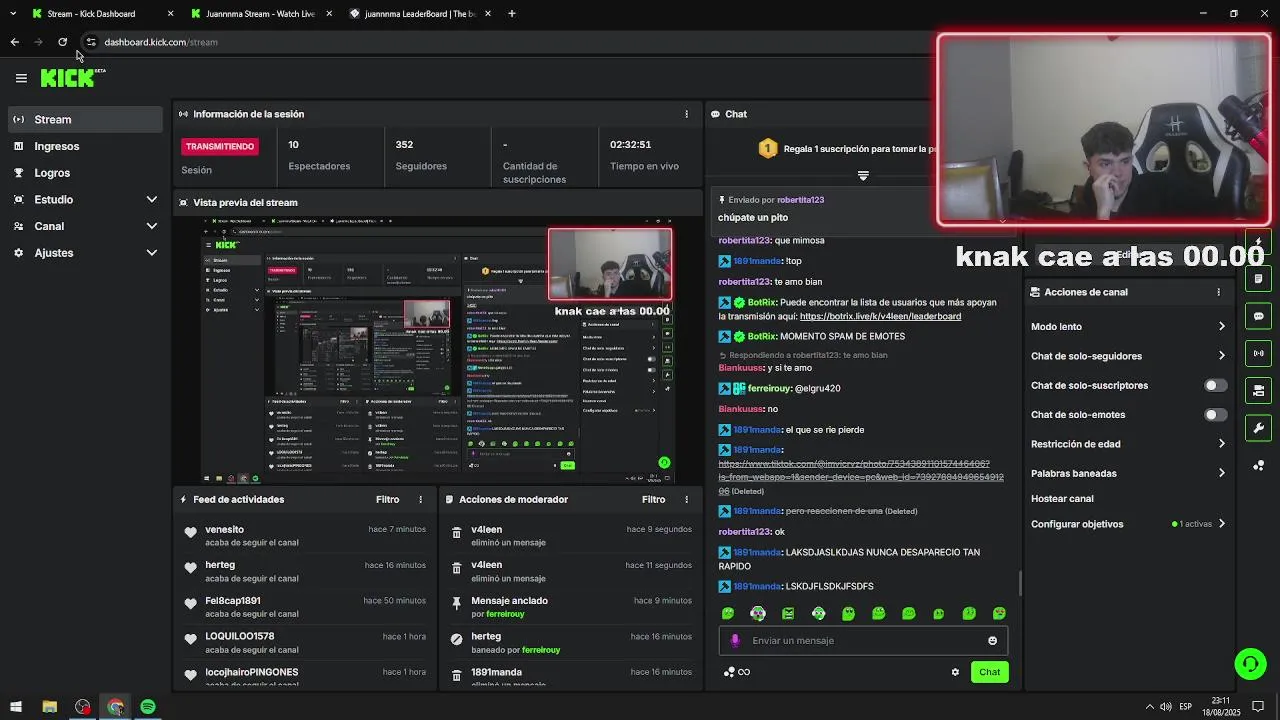Image resolution: width=1280 pixels, height=720 pixels.
Task: Open chat settings gear icon
Action: tap(955, 672)
